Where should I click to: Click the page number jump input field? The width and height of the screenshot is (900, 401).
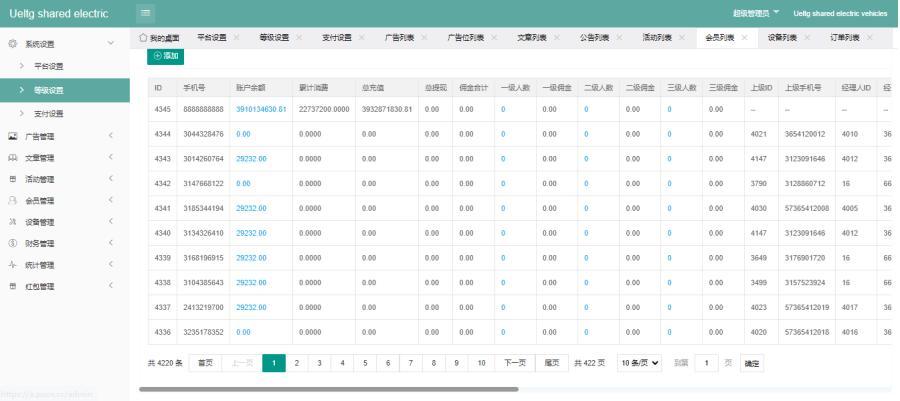coord(706,363)
